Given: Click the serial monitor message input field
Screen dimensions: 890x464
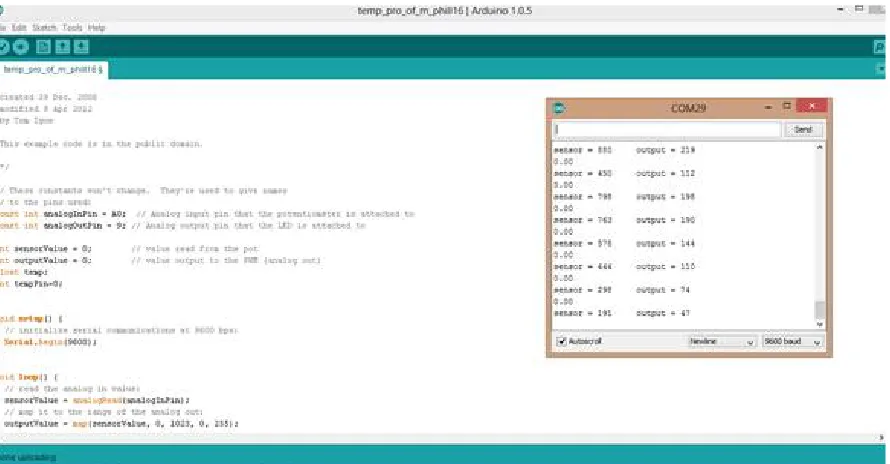Looking at the screenshot, I should pyautogui.click(x=667, y=129).
